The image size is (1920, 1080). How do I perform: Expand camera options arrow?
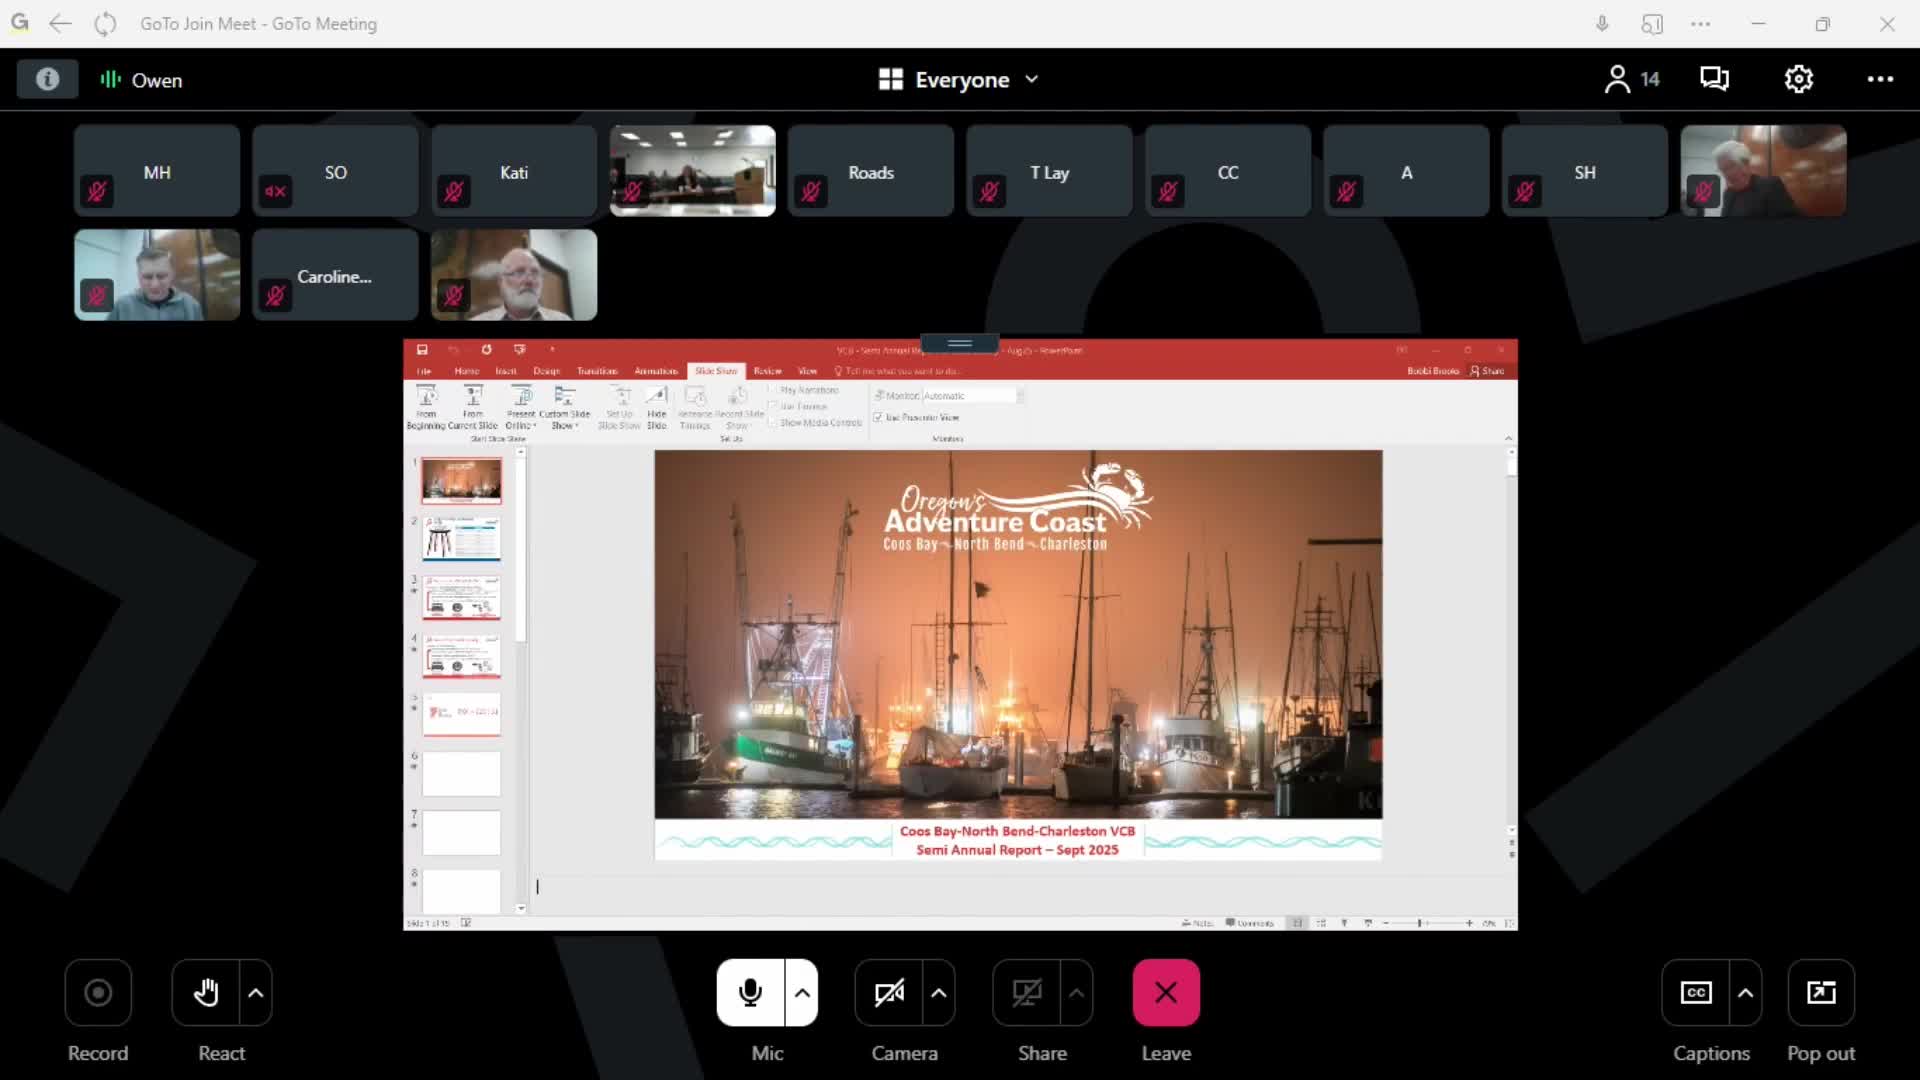[938, 992]
